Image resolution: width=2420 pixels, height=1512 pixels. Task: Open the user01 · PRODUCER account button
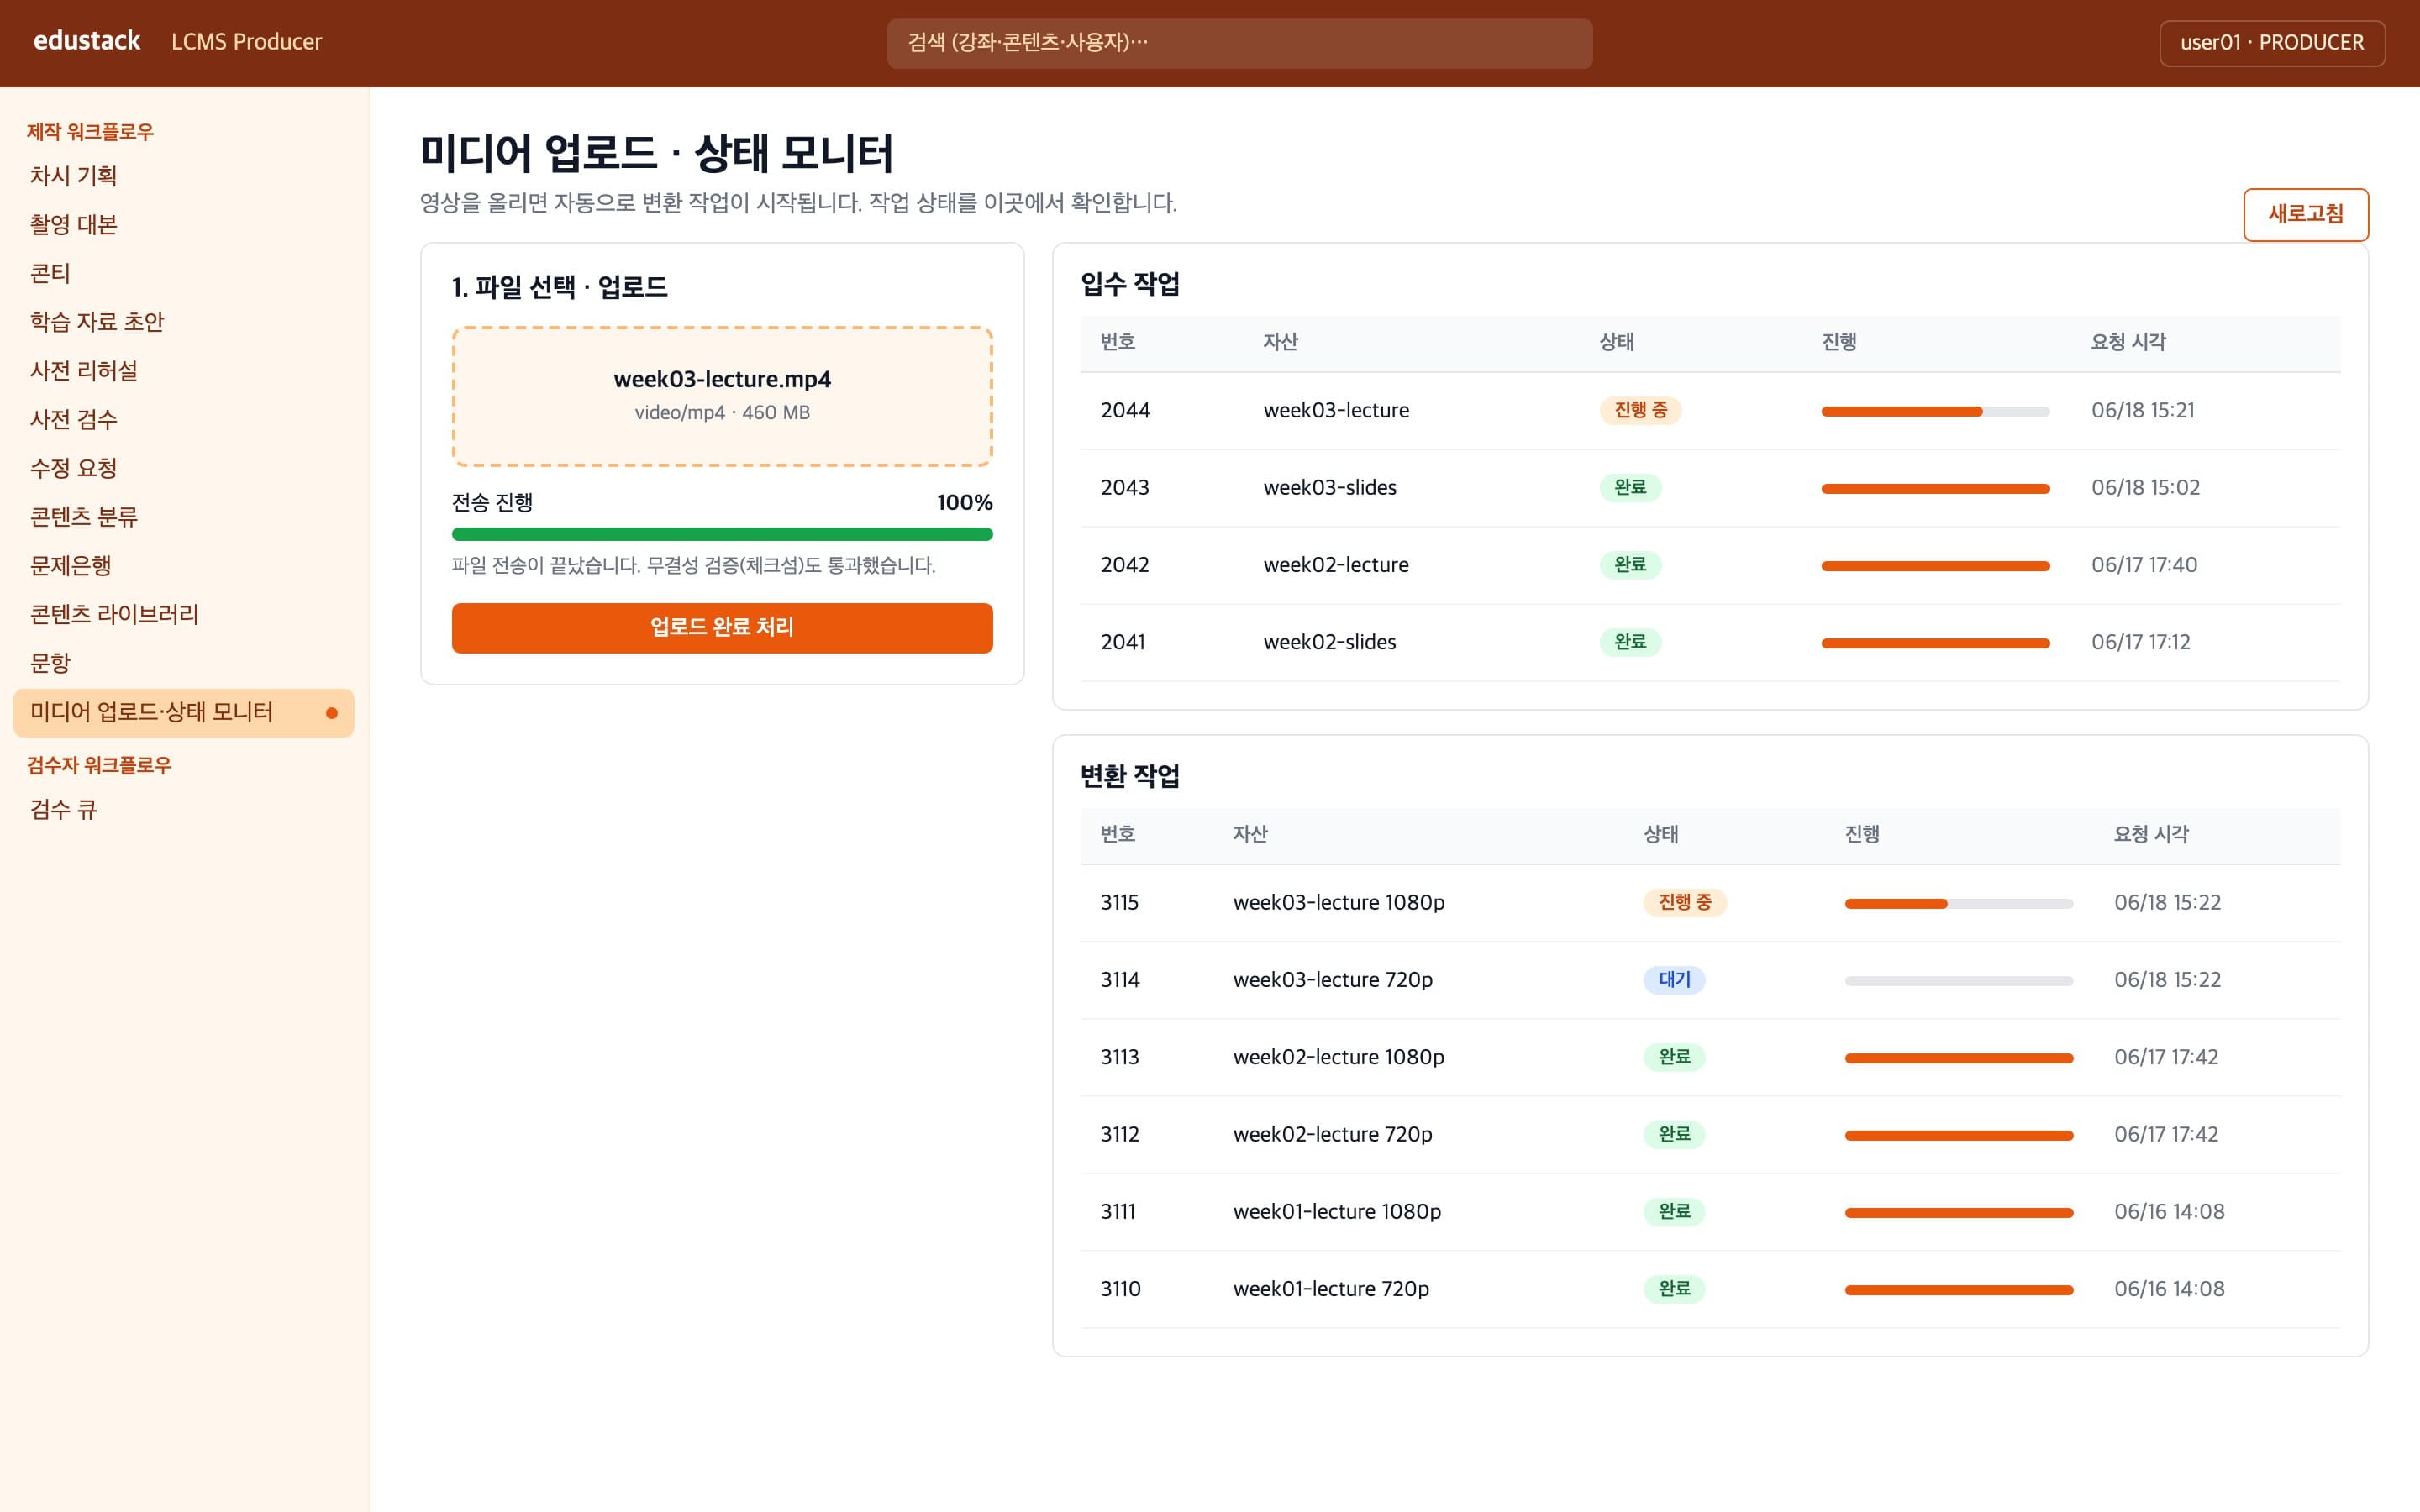coord(2271,43)
